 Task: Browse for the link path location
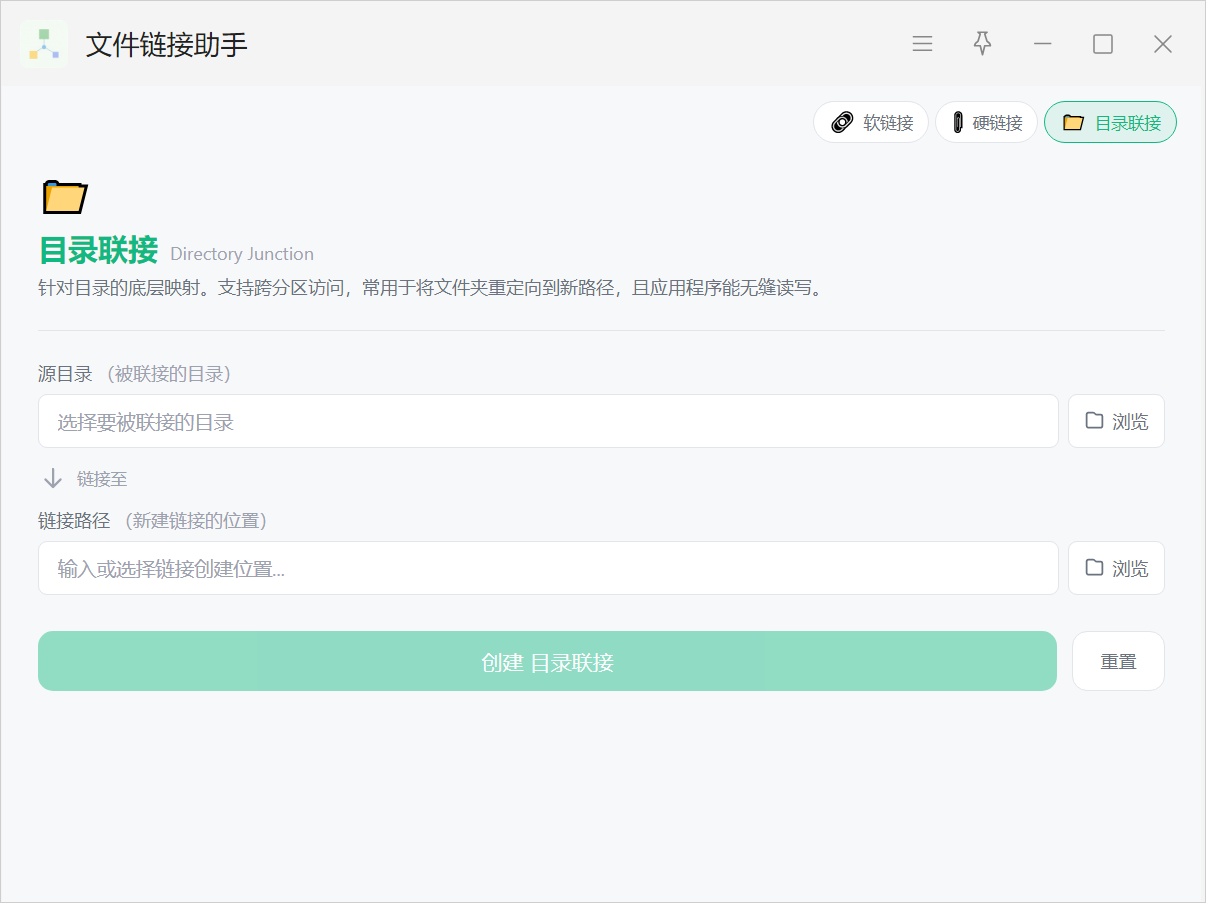coord(1116,568)
